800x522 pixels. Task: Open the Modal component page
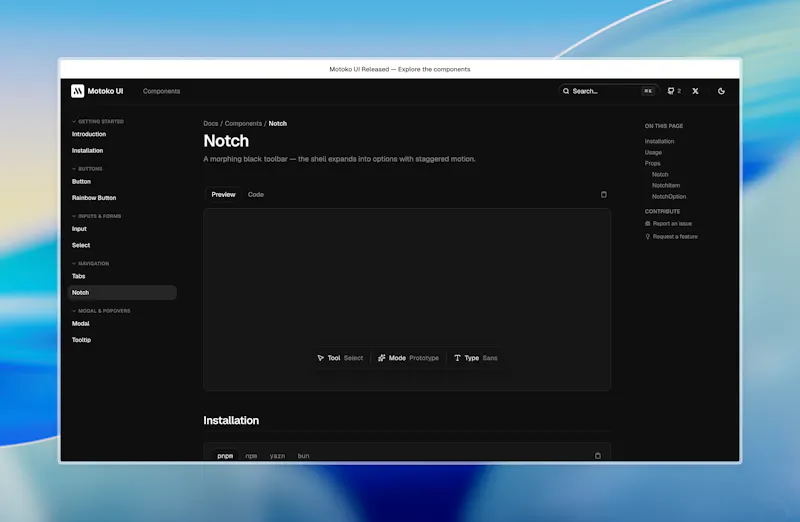tap(81, 324)
